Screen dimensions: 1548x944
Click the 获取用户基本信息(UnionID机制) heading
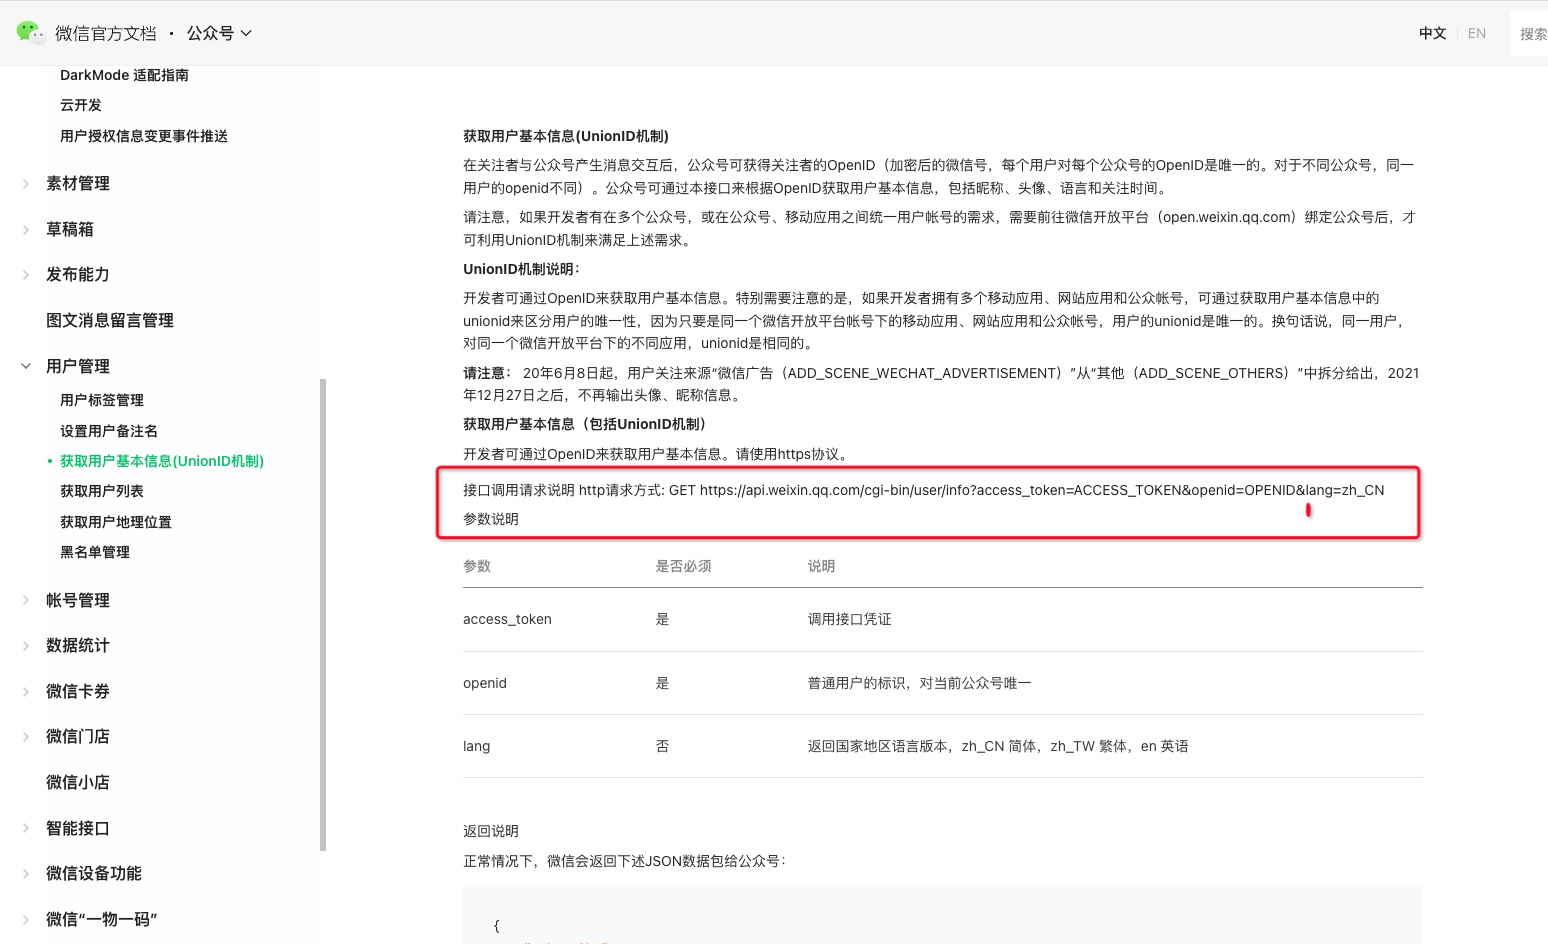pyautogui.click(x=566, y=136)
